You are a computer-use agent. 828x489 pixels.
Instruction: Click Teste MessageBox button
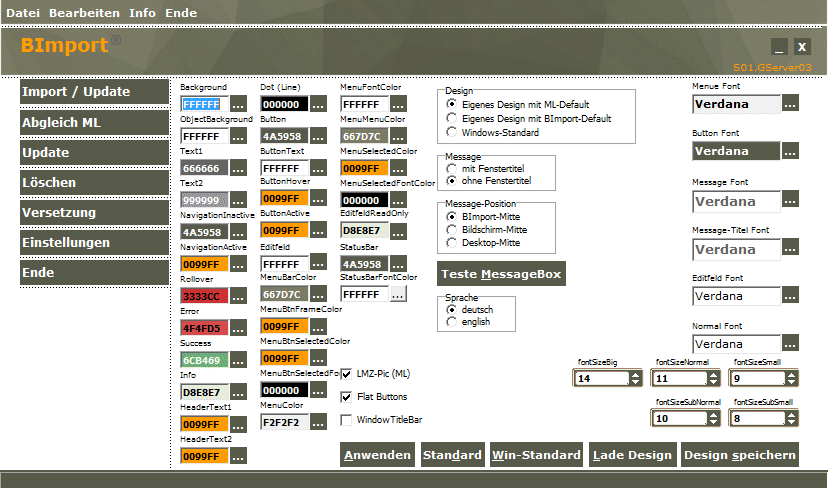(x=501, y=274)
